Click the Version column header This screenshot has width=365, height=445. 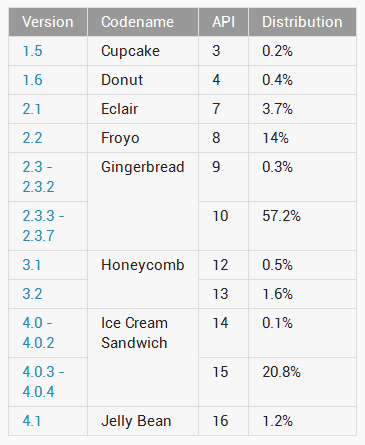(48, 22)
